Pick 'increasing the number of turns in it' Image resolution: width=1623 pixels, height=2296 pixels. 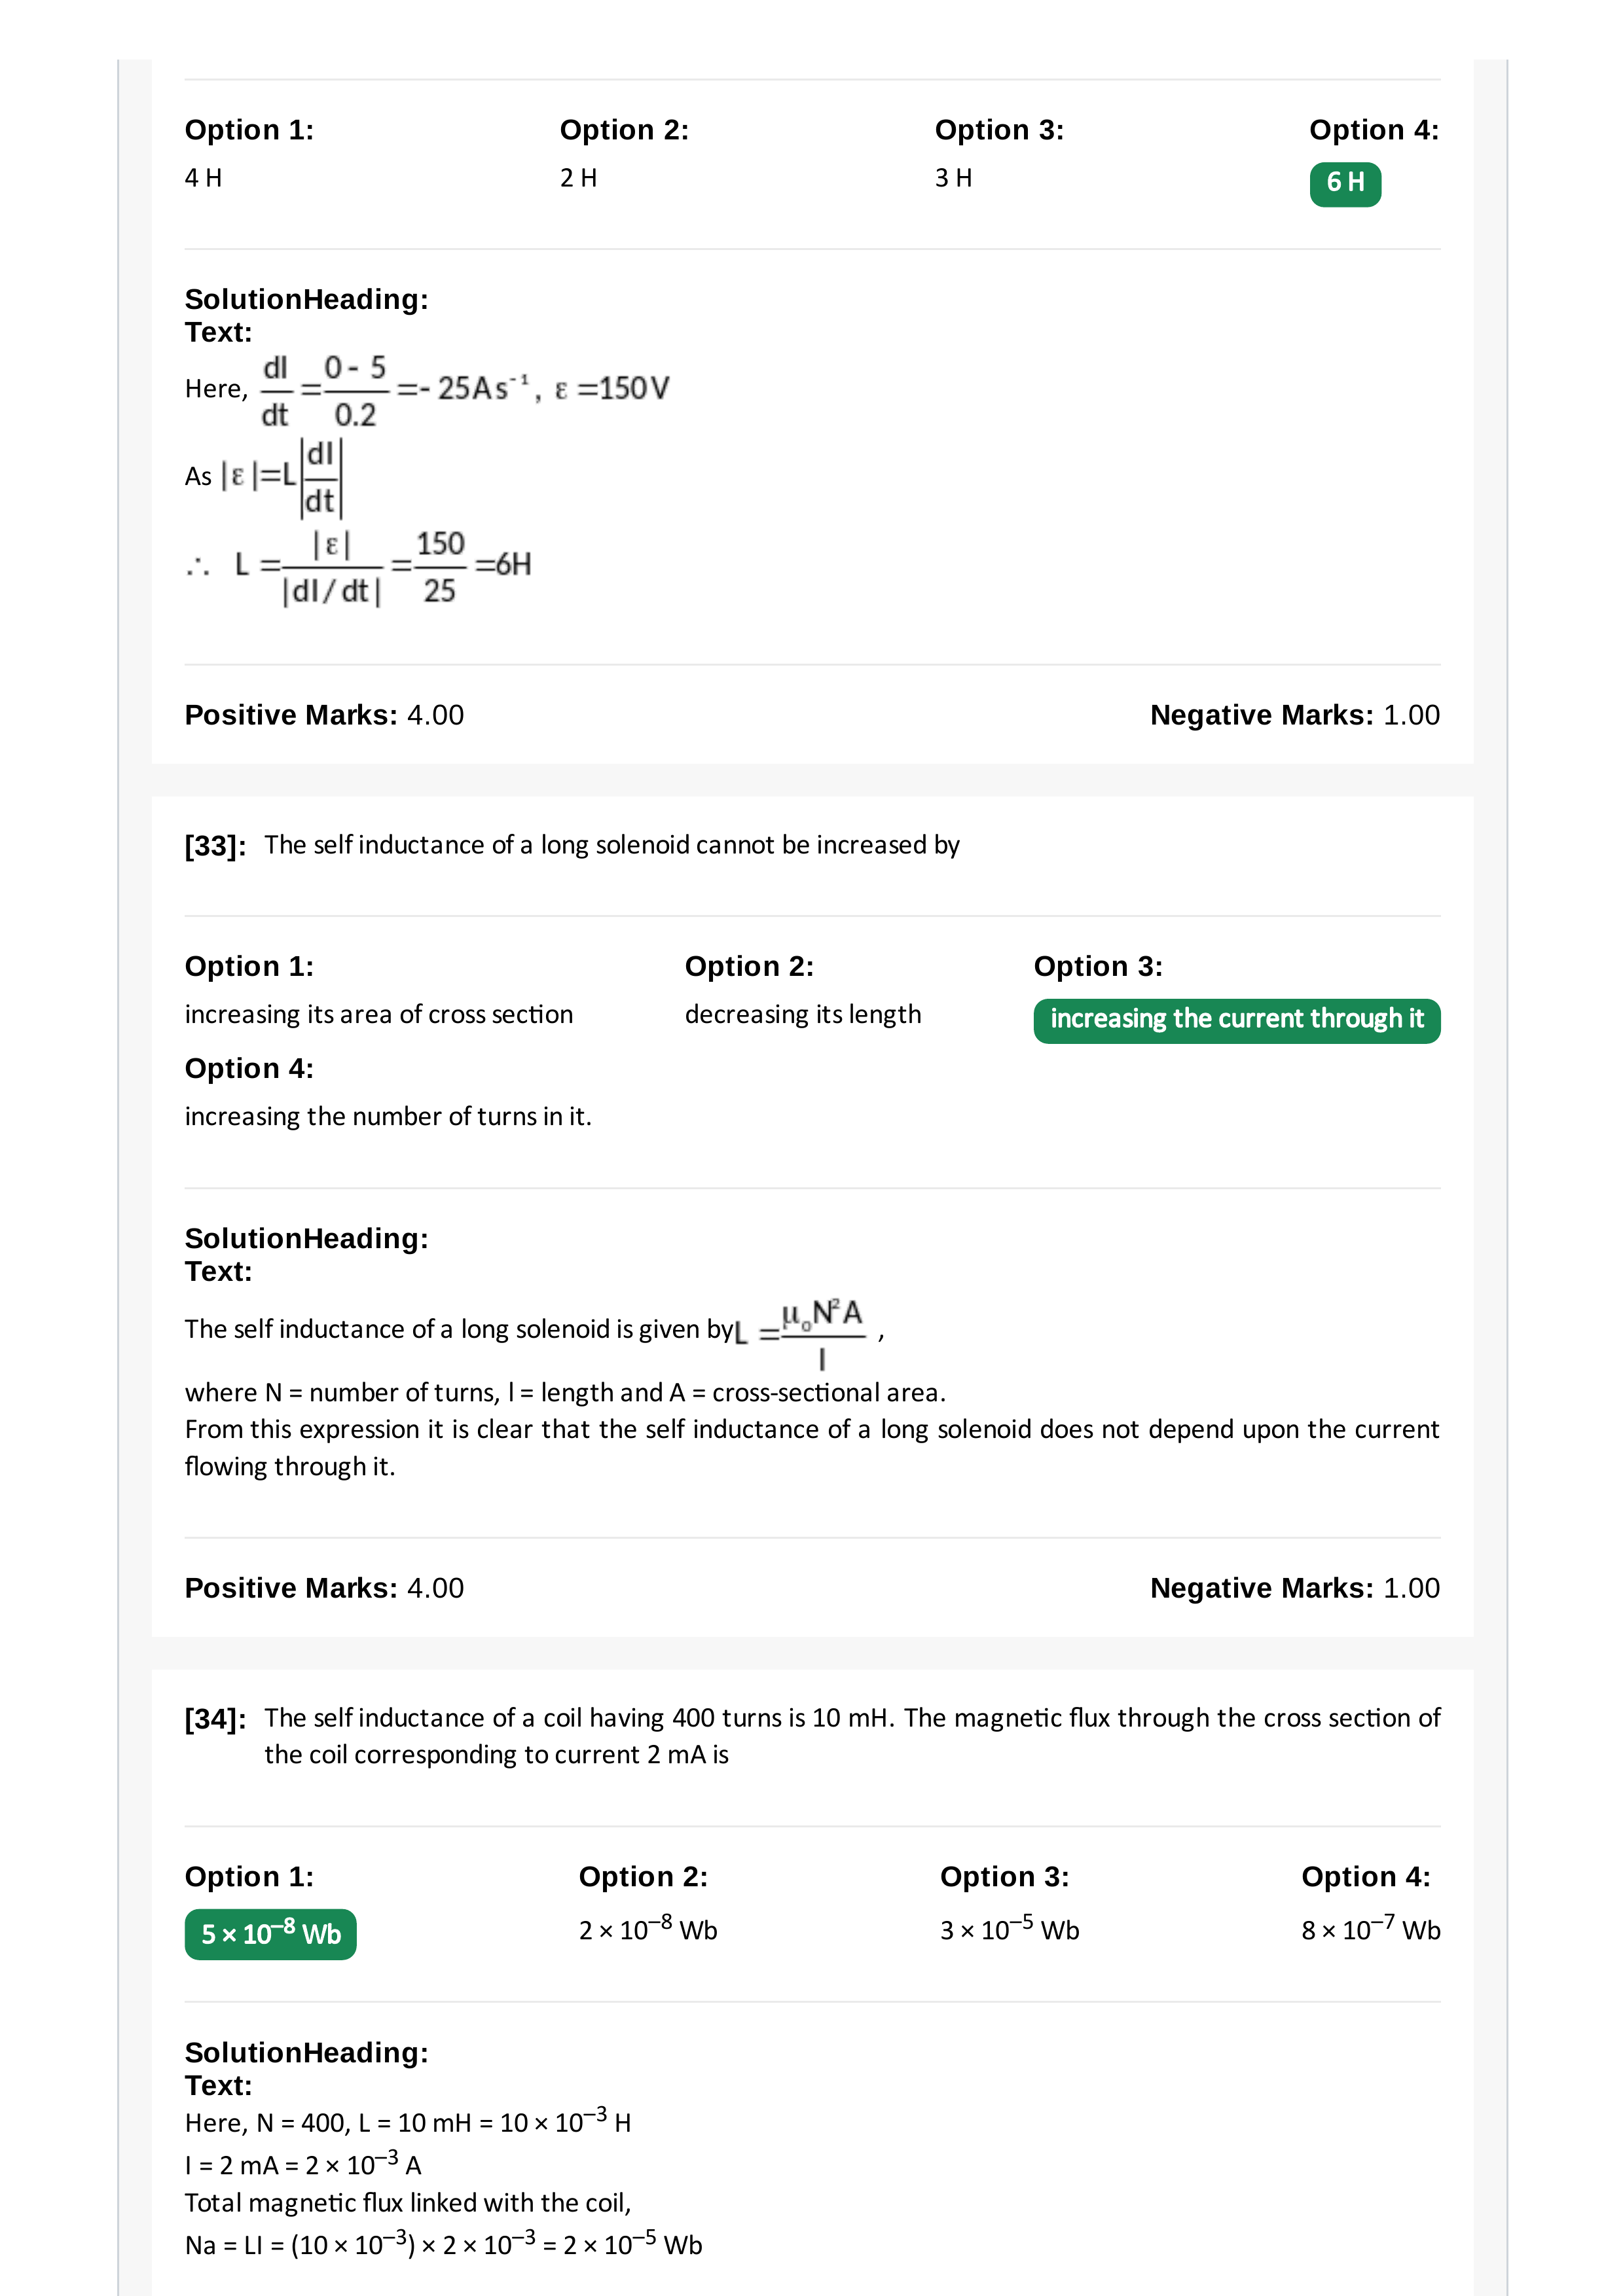tap(388, 1116)
